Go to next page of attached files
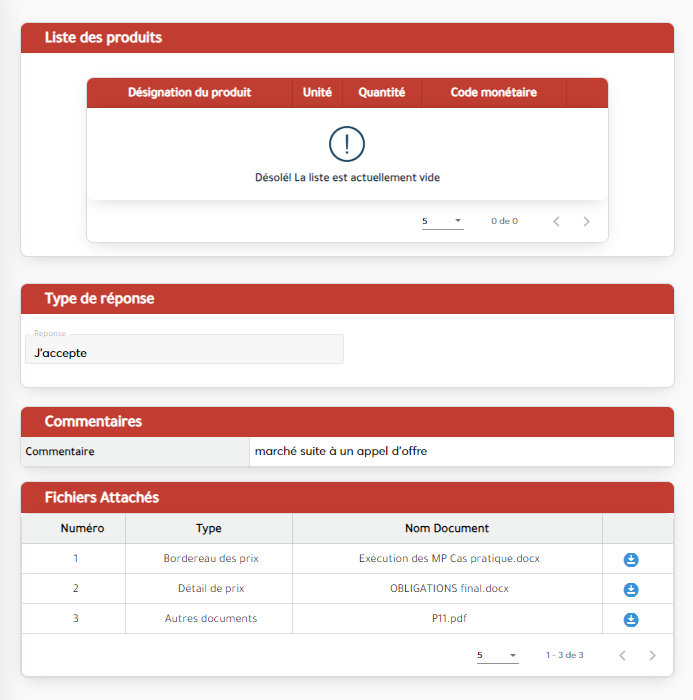Screen dimensions: 693x700 [x=653, y=655]
